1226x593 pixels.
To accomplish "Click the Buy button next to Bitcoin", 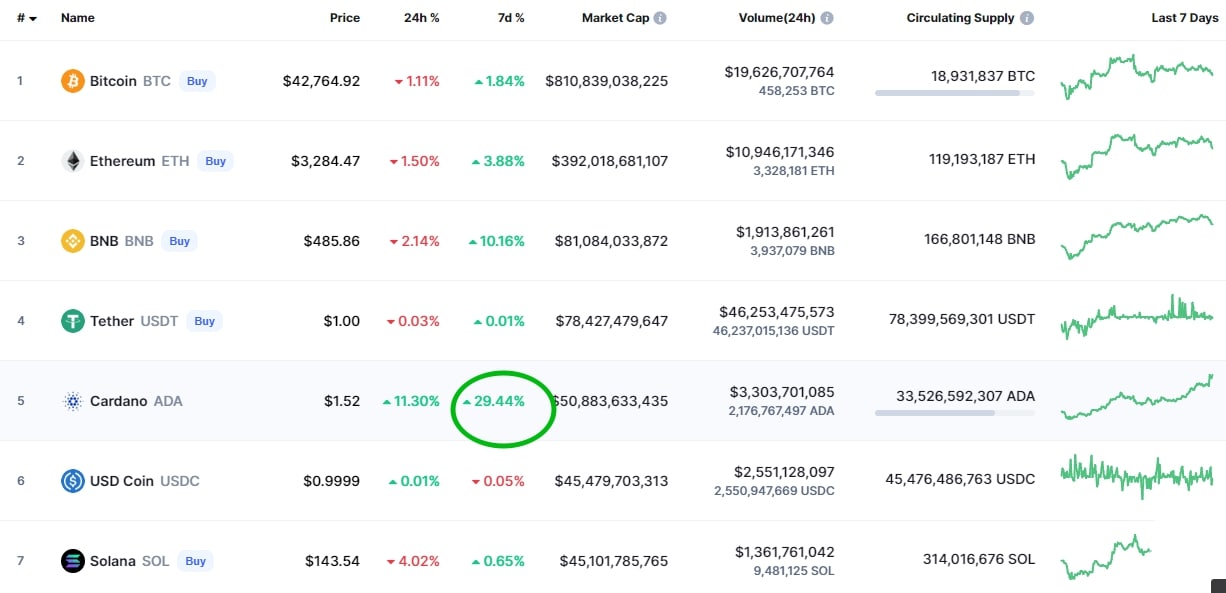I will point(197,81).
